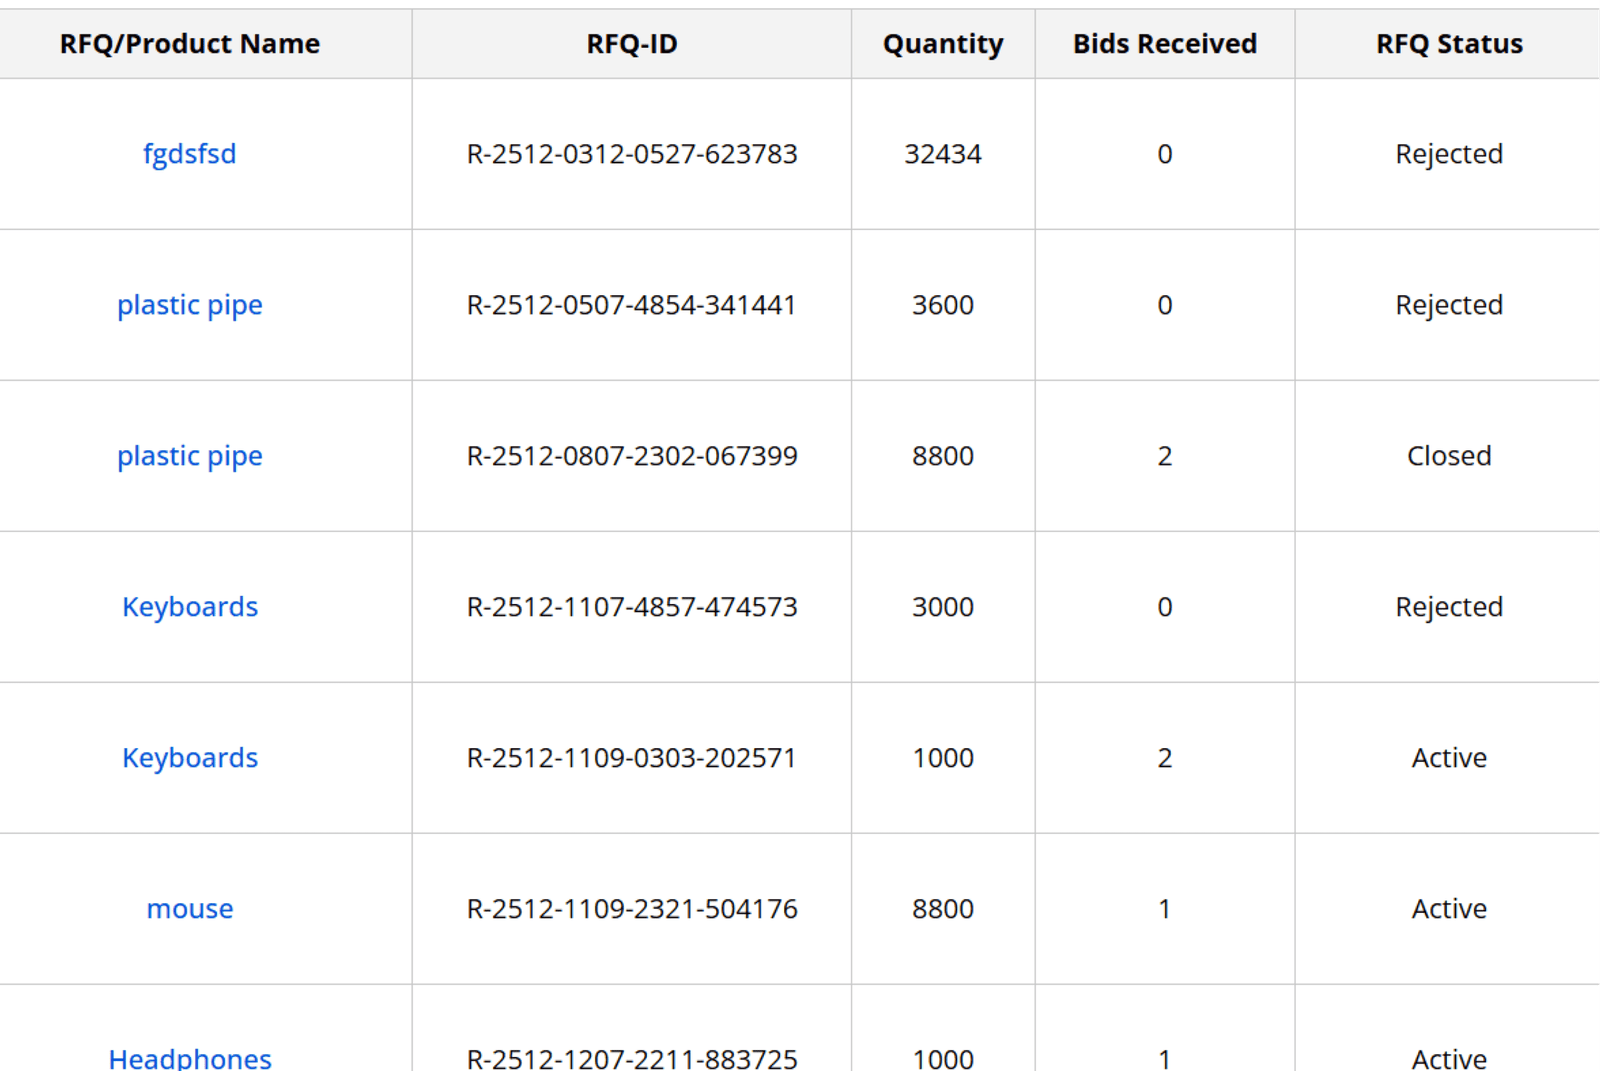Screen dimensions: 1600x1071
Task: Click the Bids Received column header
Action: pos(1164,44)
